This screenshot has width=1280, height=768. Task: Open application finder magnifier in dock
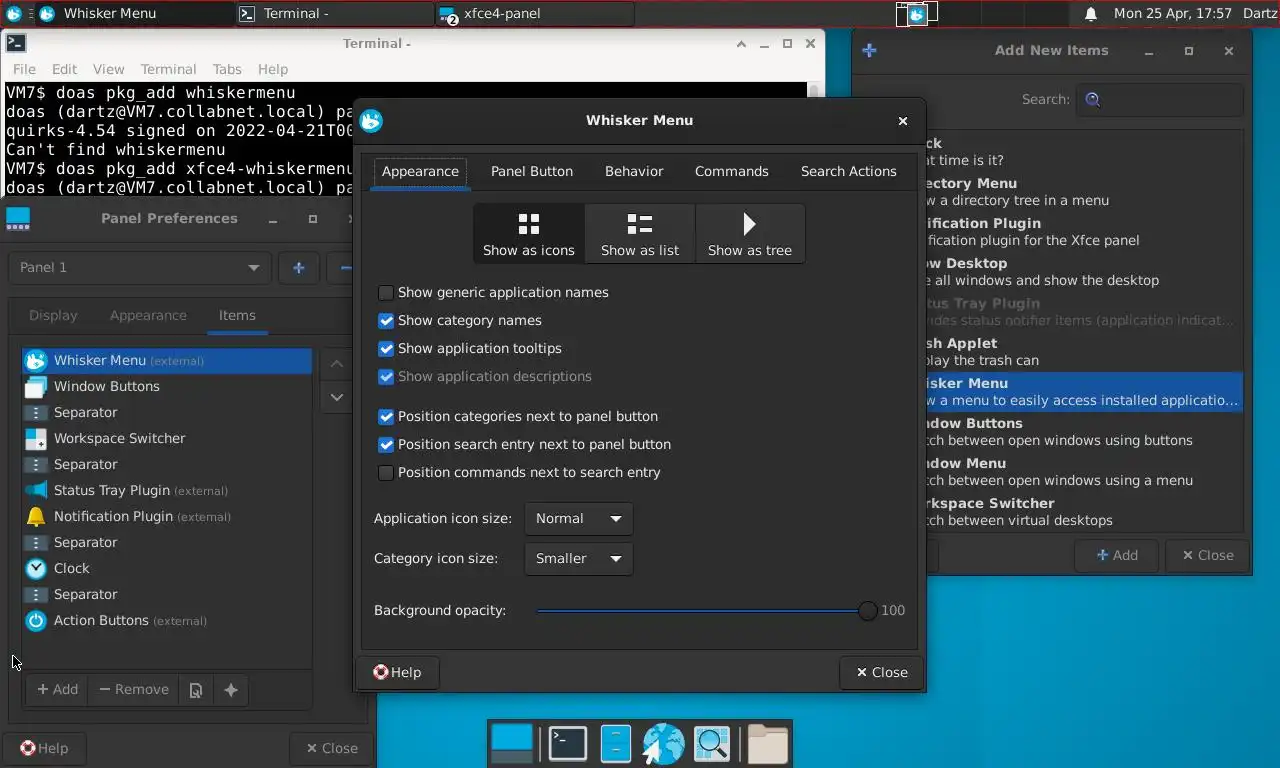[712, 744]
